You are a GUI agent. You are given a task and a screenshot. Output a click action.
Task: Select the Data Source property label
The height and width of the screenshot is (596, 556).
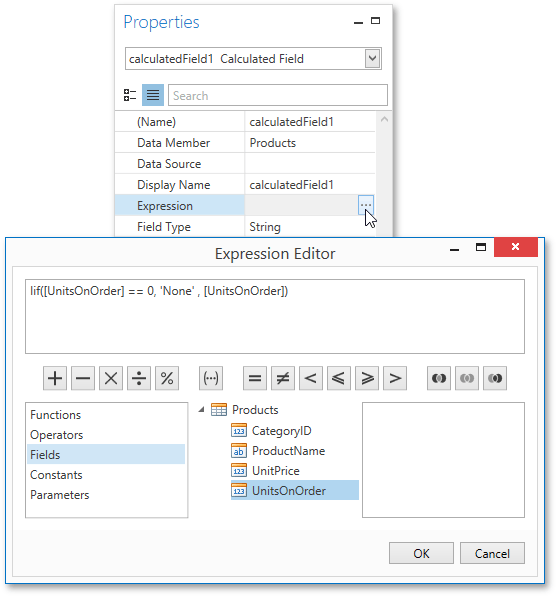[x=169, y=164]
